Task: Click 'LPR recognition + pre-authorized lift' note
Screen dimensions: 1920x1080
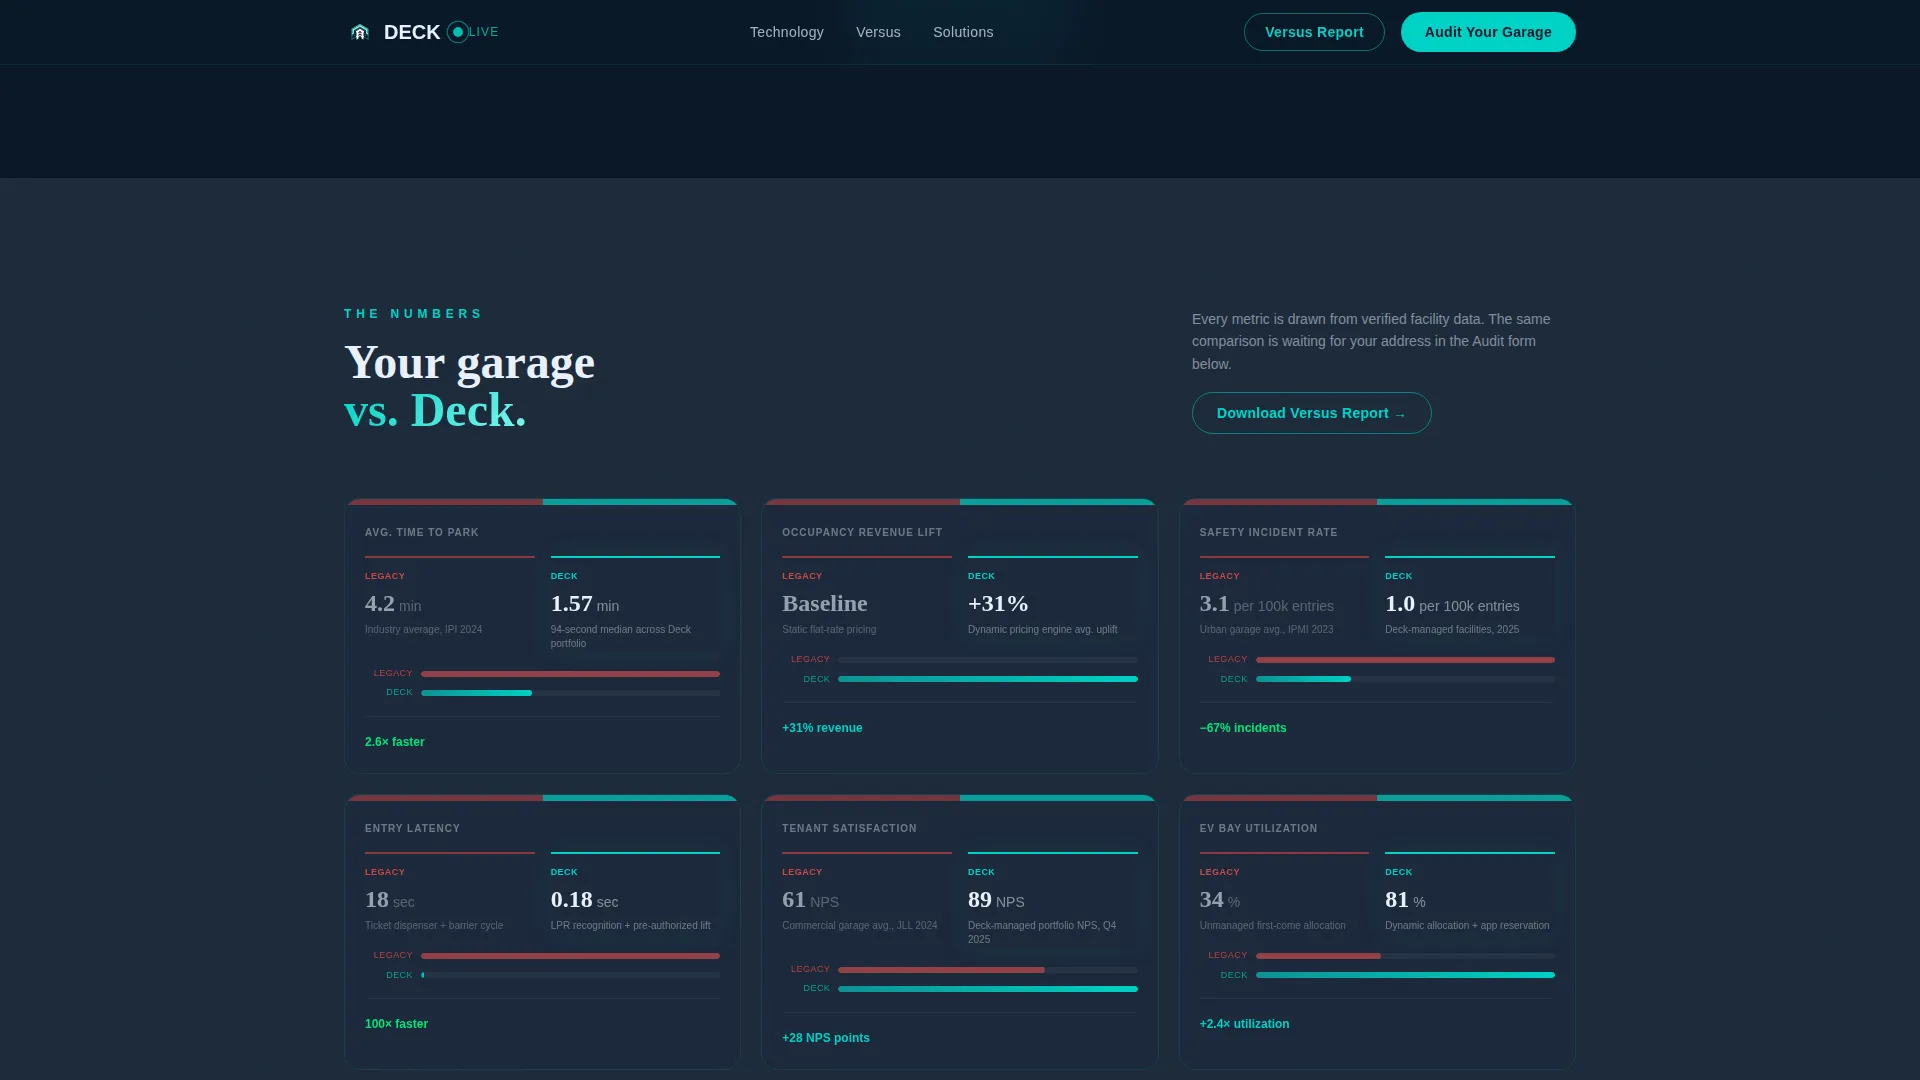Action: point(630,926)
